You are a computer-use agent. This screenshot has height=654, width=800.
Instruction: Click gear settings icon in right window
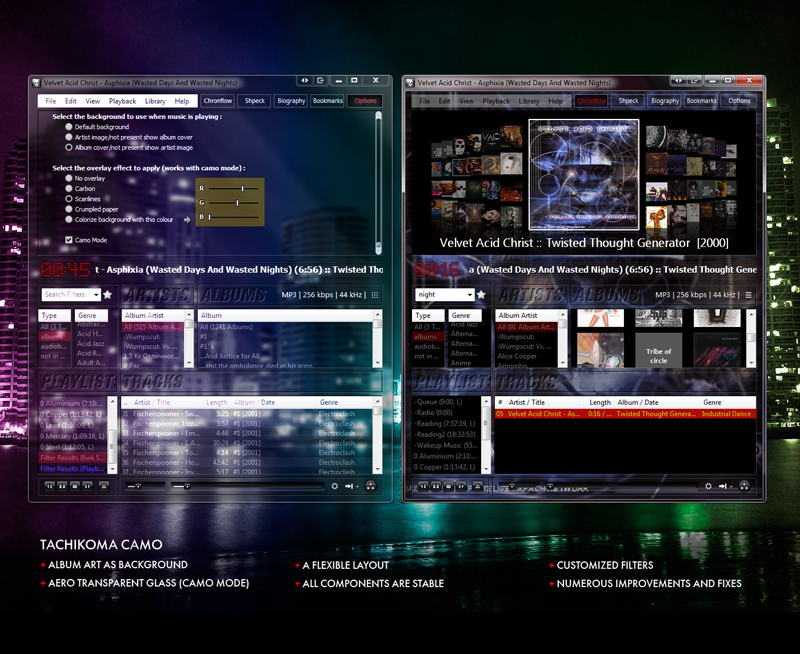click(708, 486)
